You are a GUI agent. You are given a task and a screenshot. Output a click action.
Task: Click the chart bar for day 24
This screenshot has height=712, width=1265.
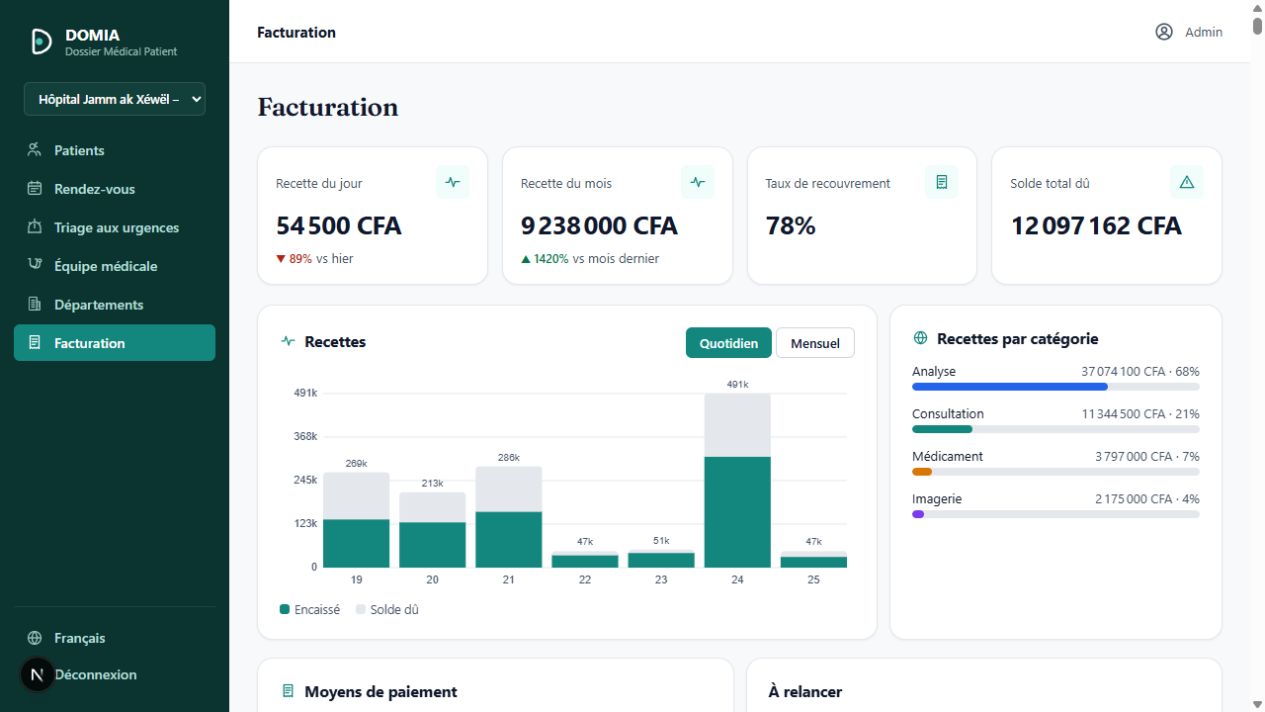click(738, 480)
